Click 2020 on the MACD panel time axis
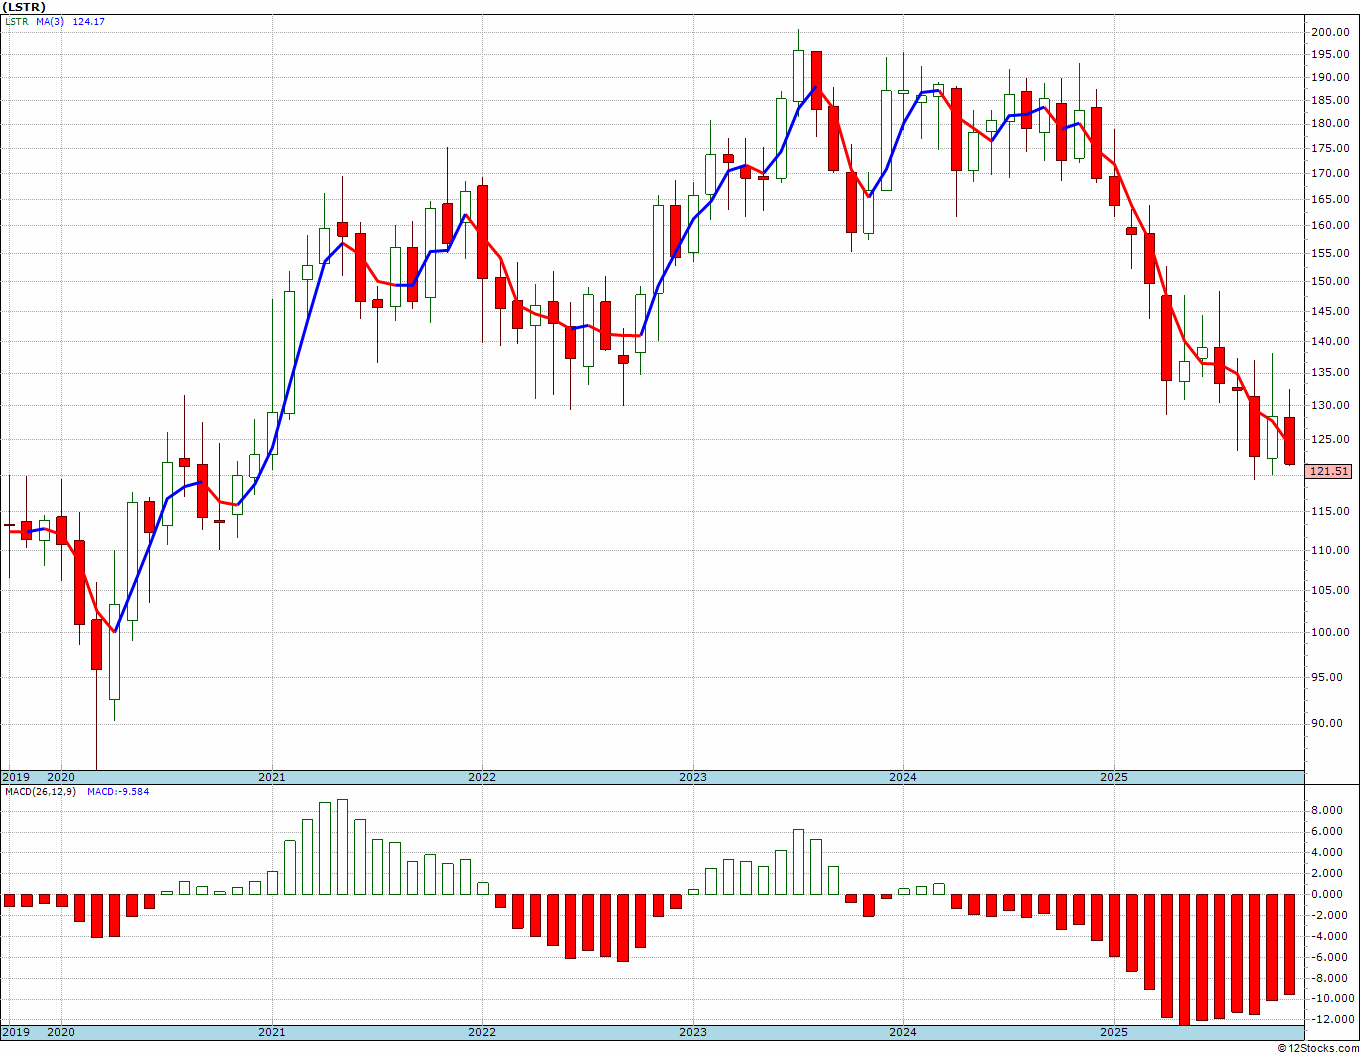 [x=61, y=1032]
